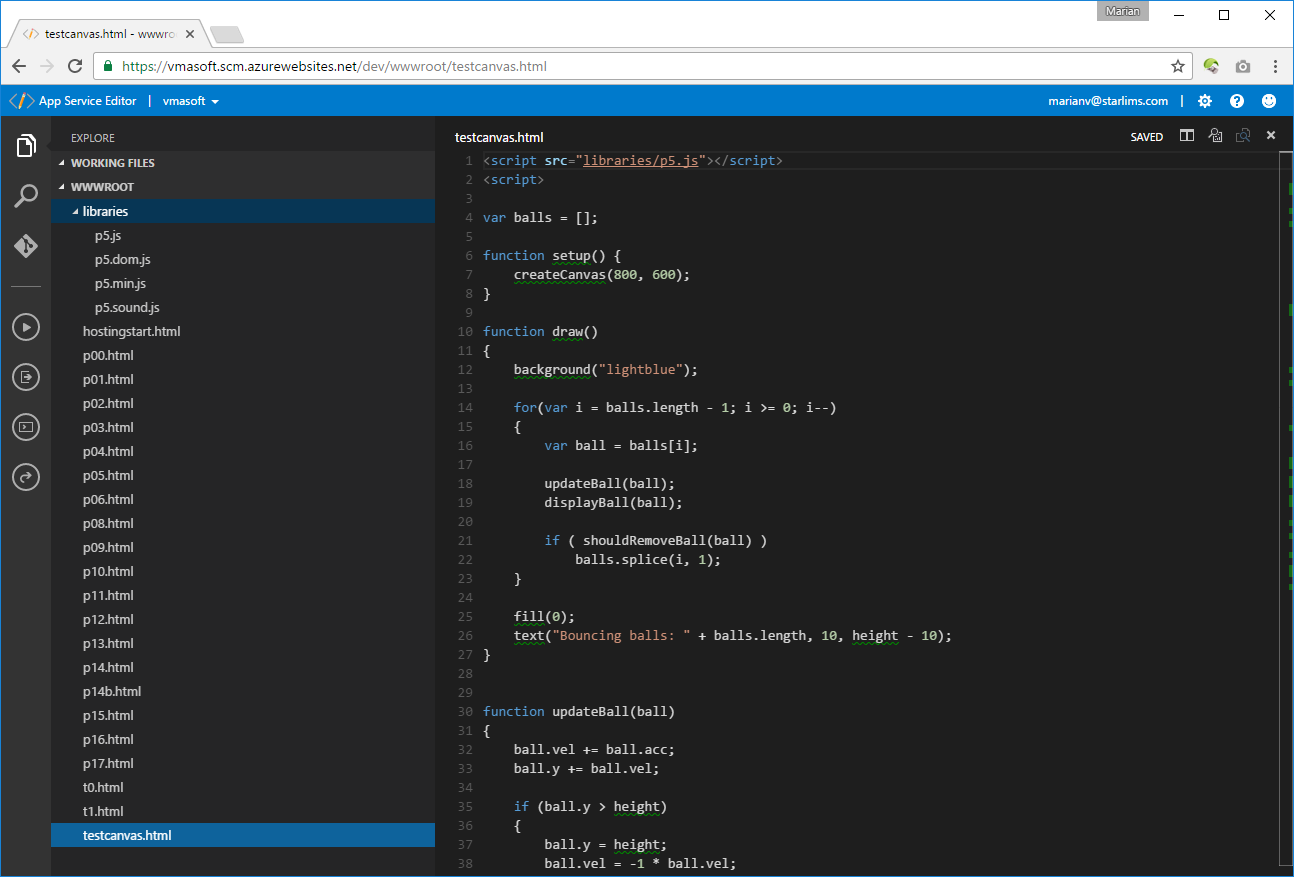
Task: Click the green secure padlock icon
Action: tap(108, 67)
